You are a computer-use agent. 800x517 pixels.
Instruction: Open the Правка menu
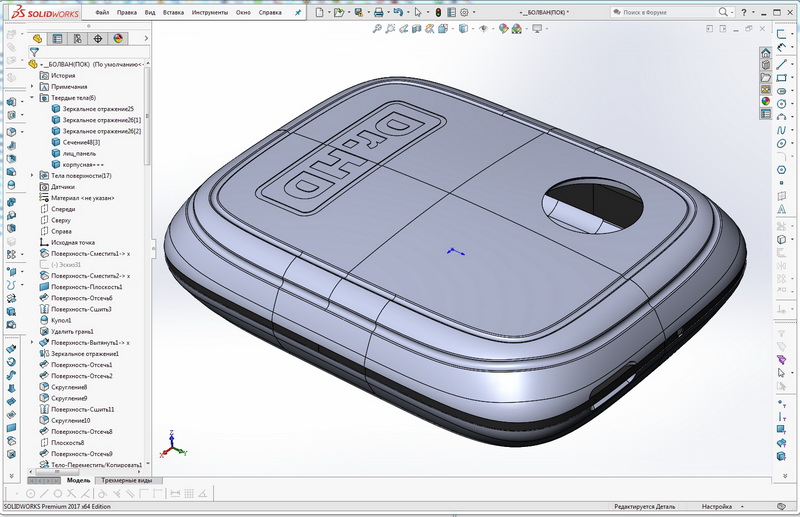click(x=127, y=12)
